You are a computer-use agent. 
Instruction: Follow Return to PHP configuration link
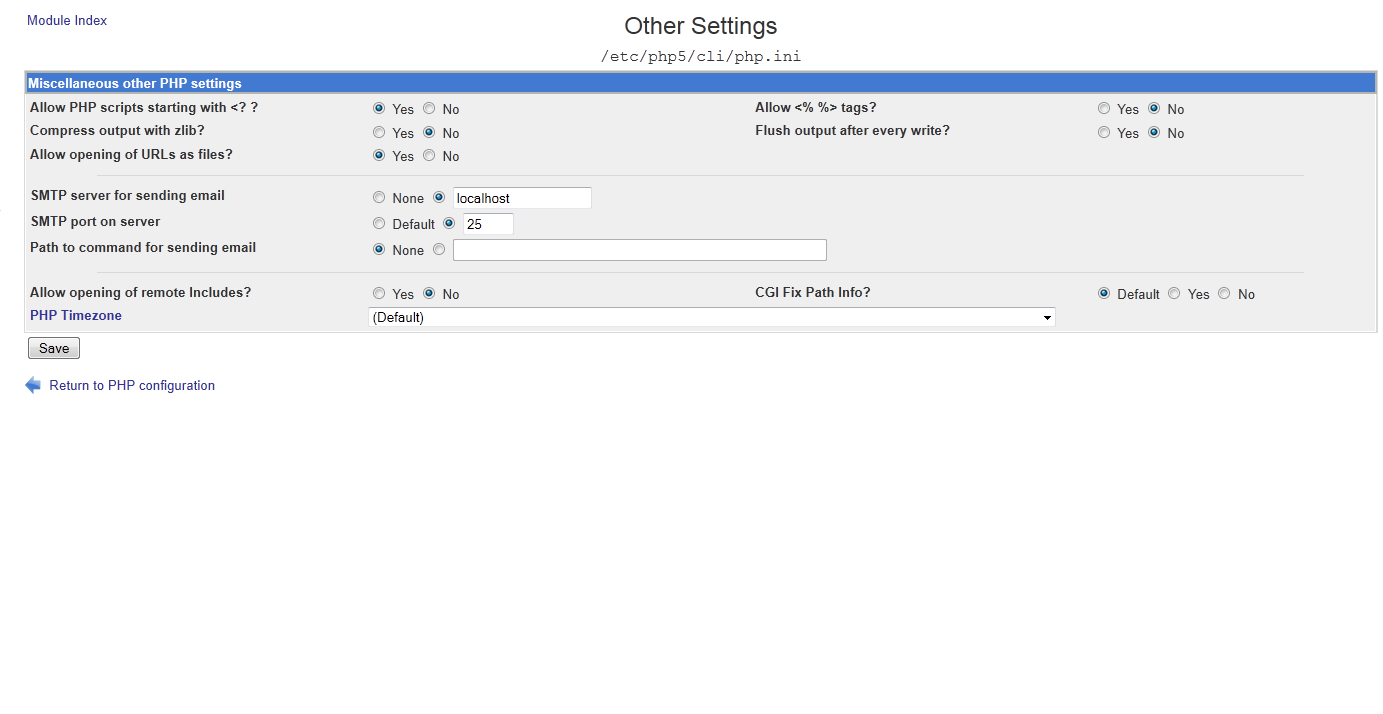coord(132,385)
